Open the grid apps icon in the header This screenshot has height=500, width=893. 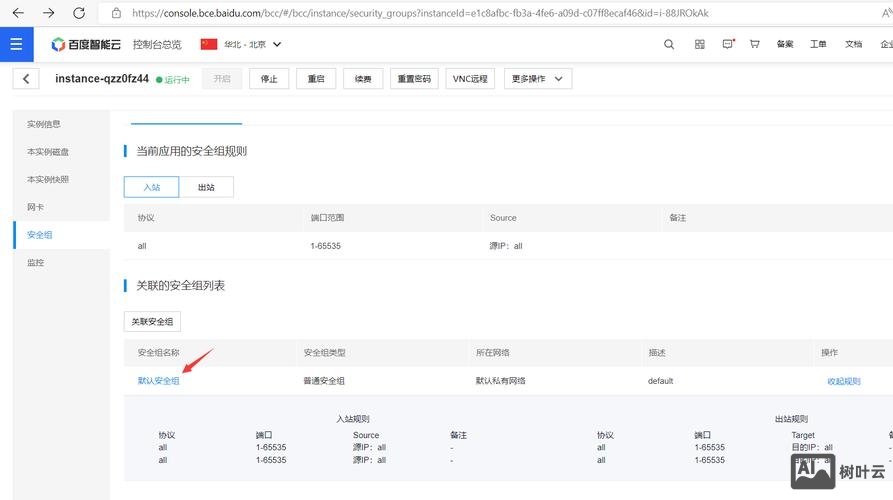coord(699,44)
